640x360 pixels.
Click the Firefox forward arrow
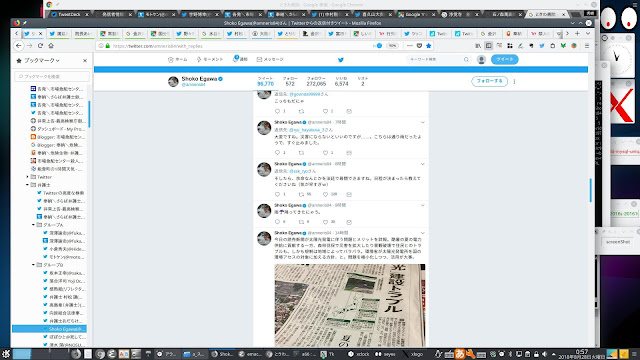tap(29, 46)
